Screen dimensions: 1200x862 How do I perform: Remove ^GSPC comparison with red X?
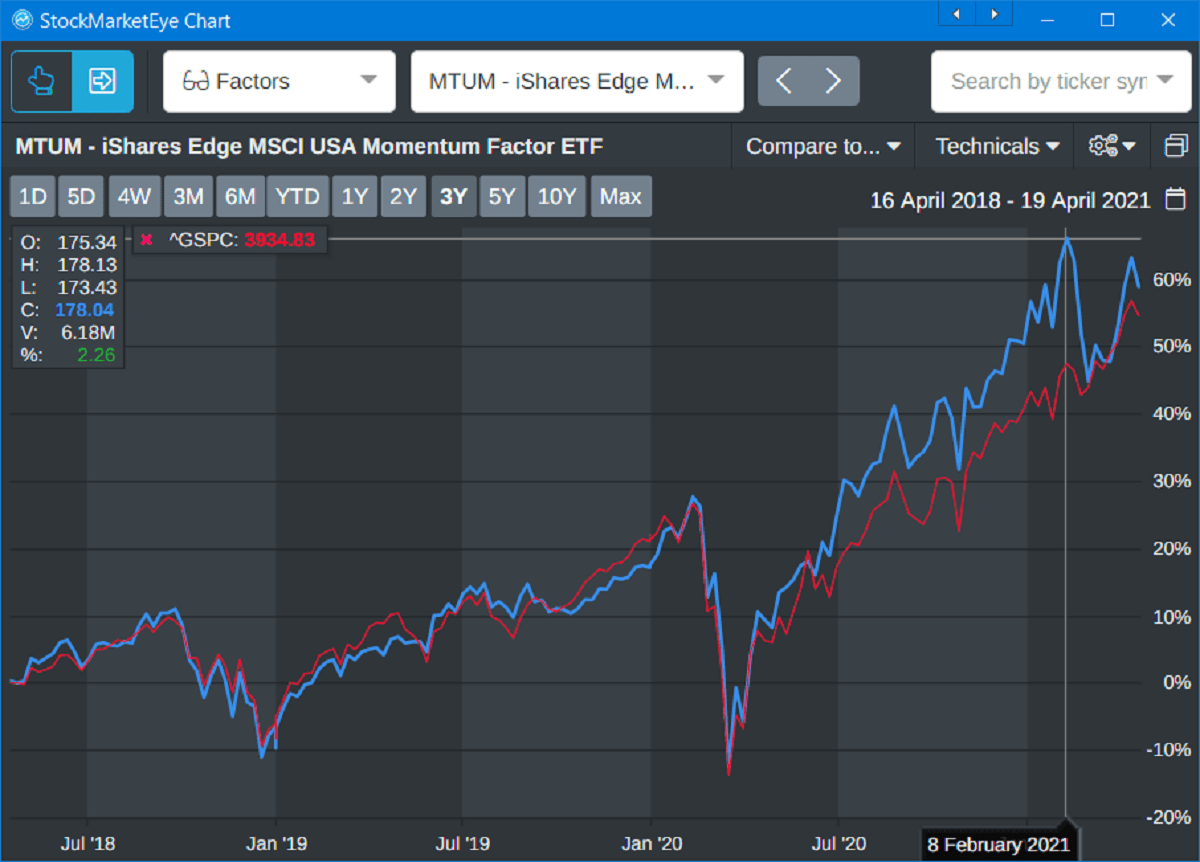click(x=146, y=240)
